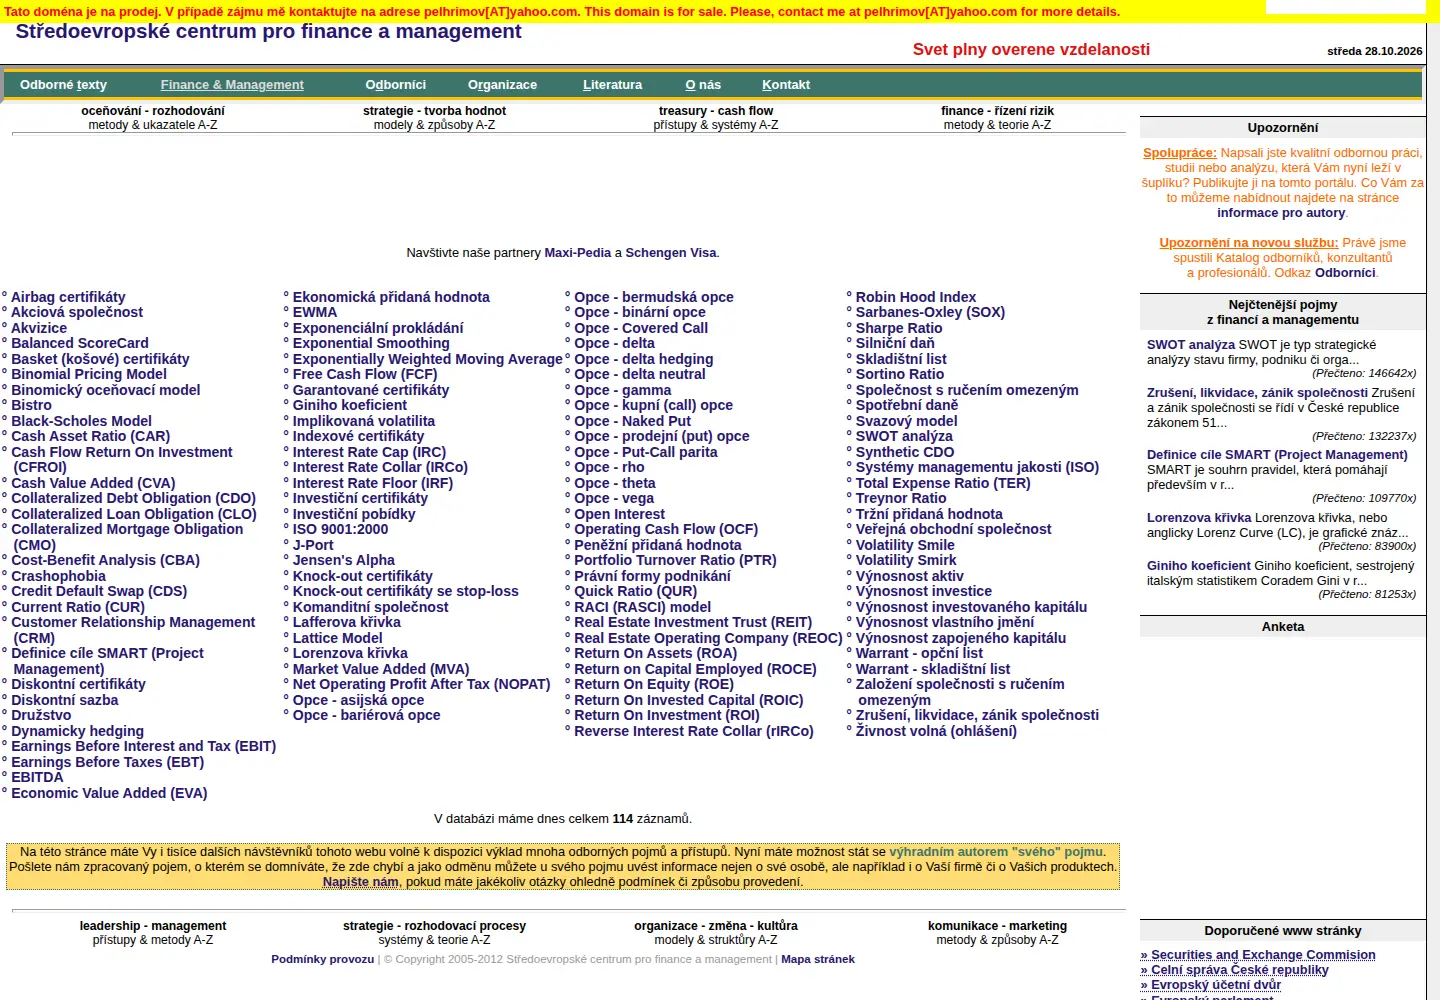
Task: Go to the Odborníci menu item
Action: tap(396, 85)
